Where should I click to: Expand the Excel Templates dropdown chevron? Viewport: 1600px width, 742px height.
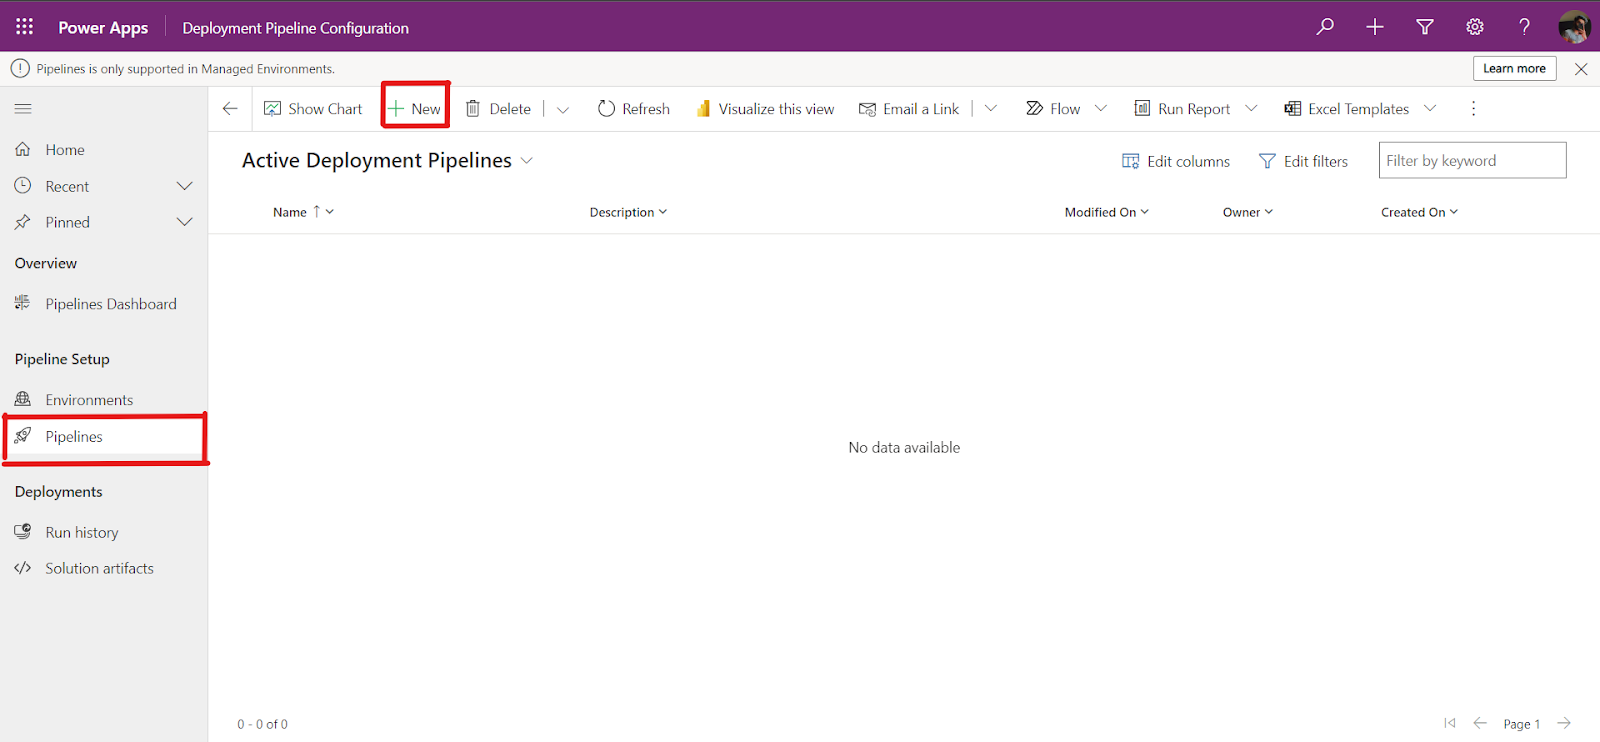tap(1430, 108)
